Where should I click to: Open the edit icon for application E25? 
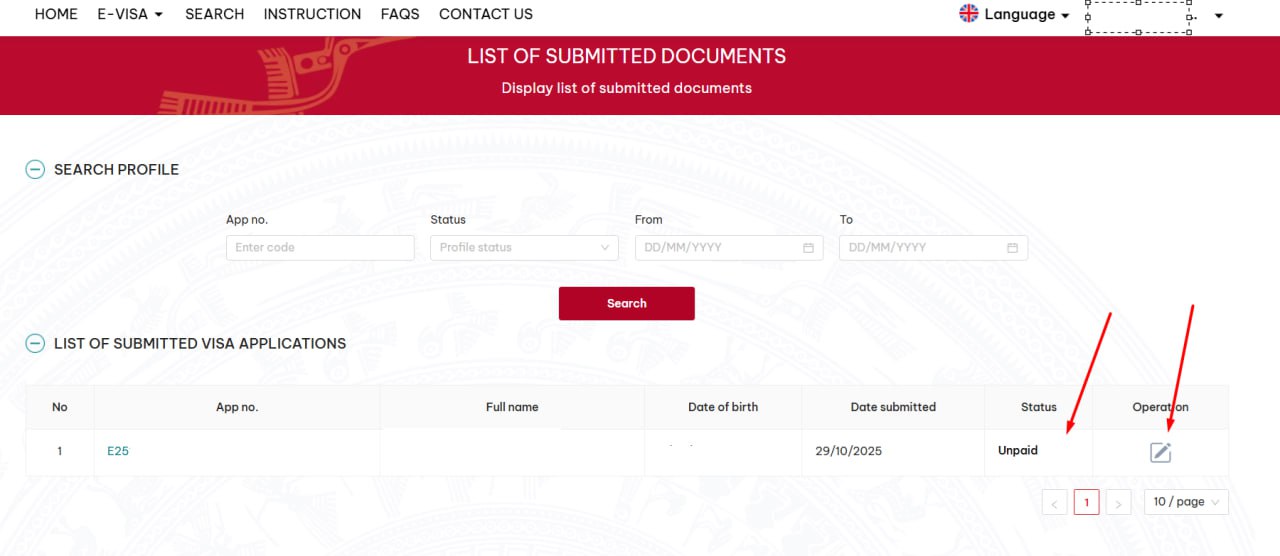point(1160,452)
